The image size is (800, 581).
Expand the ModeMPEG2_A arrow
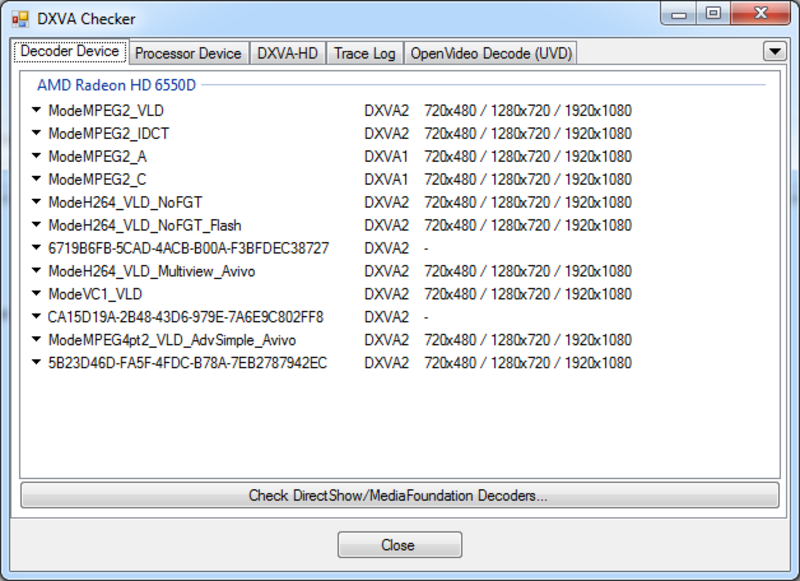(x=36, y=156)
